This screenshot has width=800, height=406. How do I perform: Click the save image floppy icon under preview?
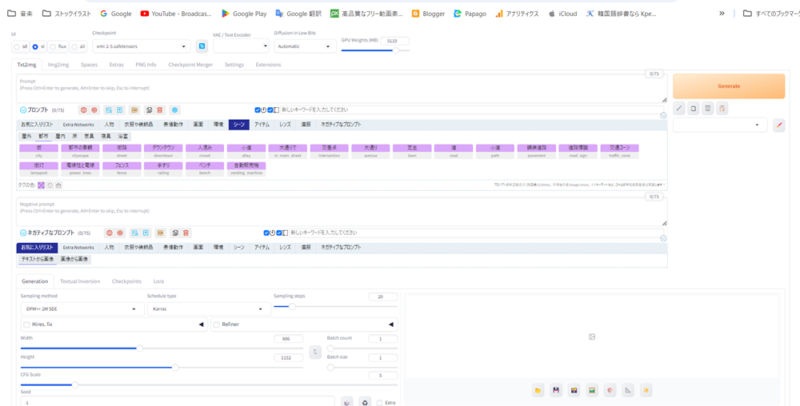(x=556, y=390)
